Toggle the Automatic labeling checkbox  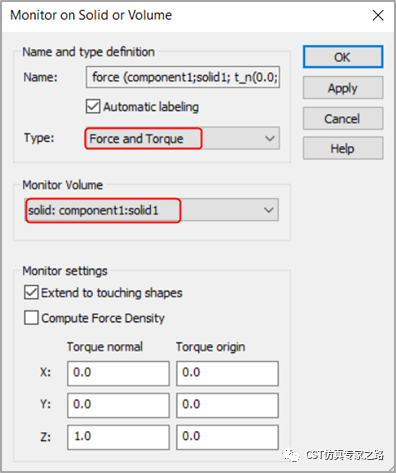[x=93, y=107]
